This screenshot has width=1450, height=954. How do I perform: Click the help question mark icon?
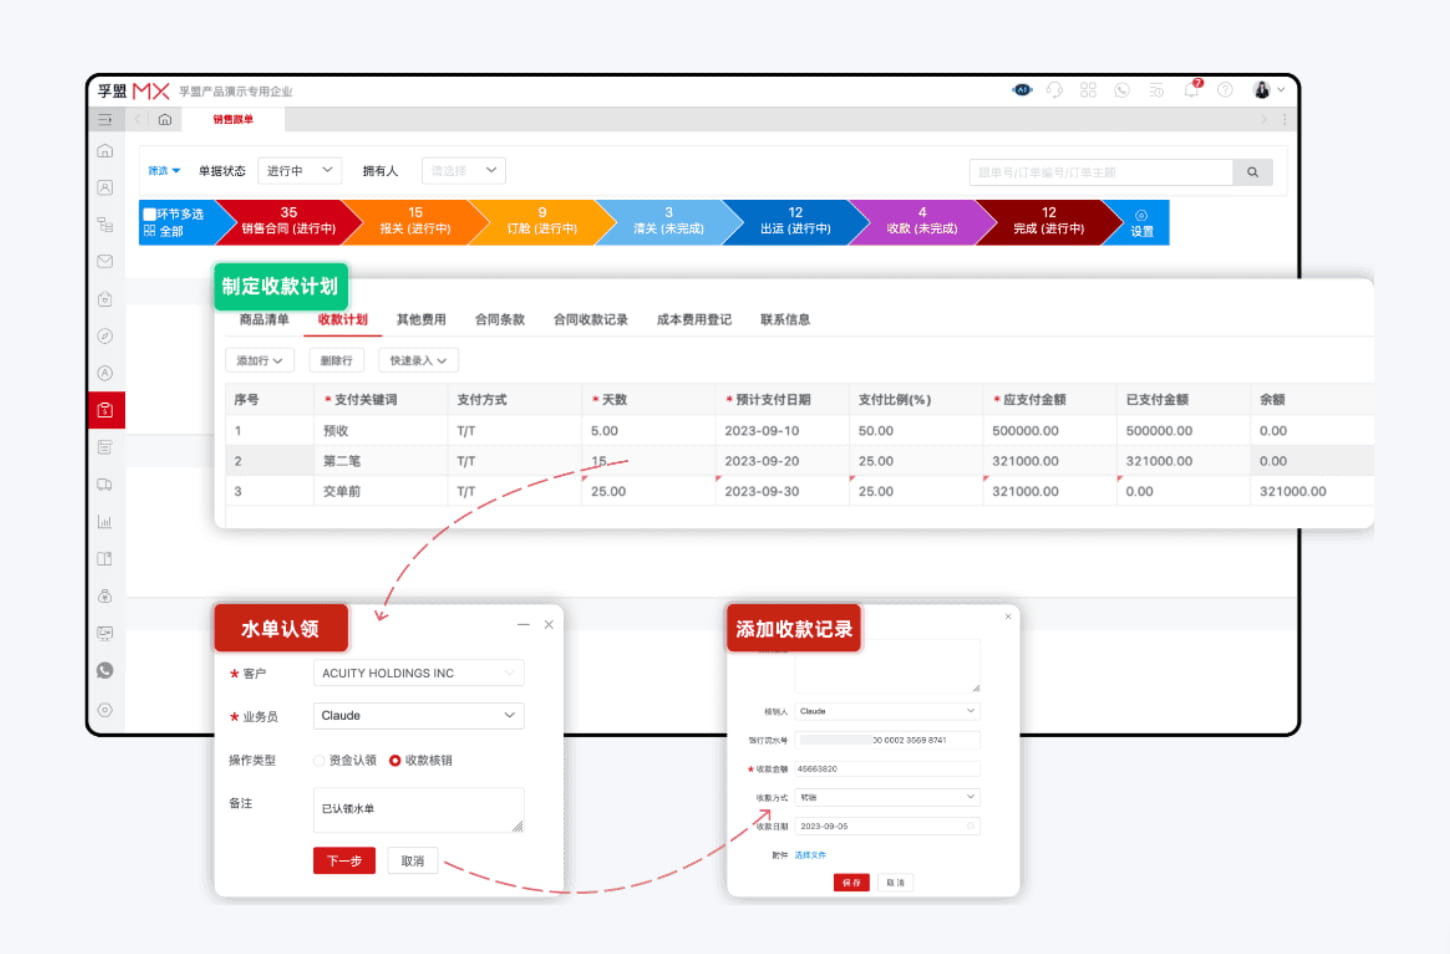[1224, 90]
